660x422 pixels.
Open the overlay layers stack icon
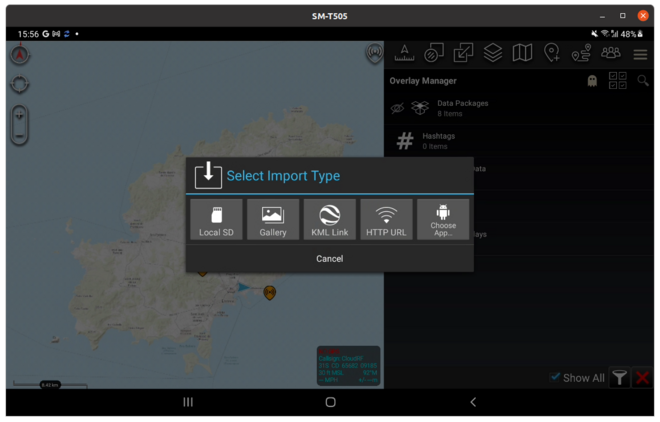tap(492, 53)
